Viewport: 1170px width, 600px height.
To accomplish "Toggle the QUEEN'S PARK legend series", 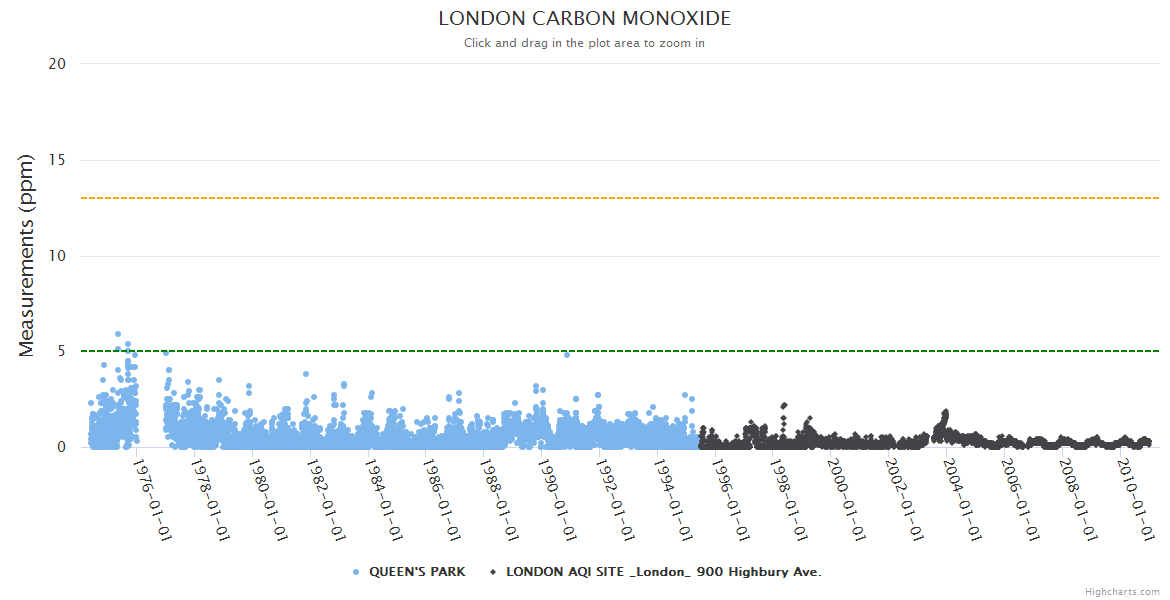I will point(417,572).
